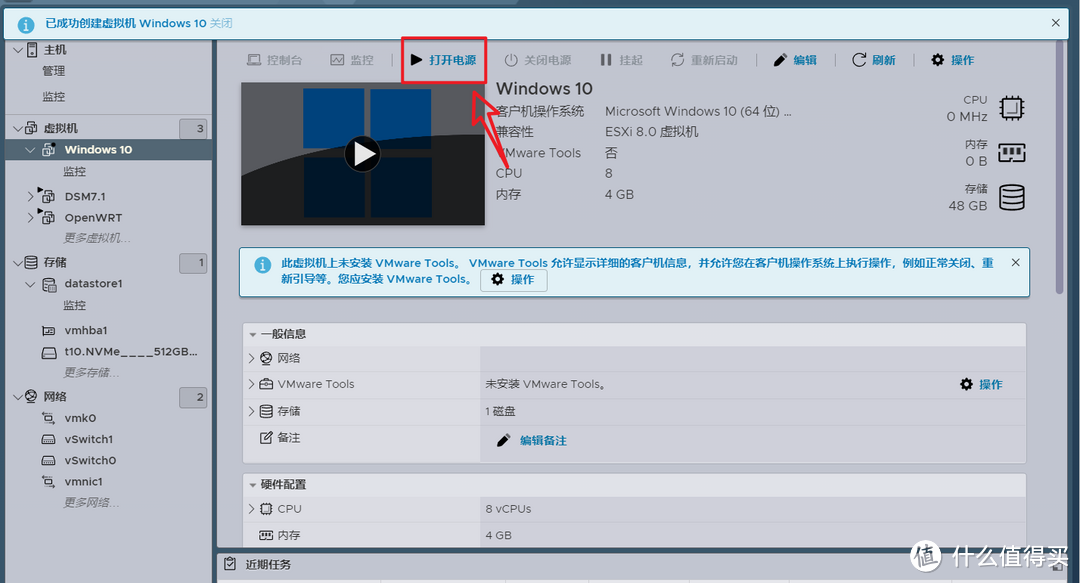The width and height of the screenshot is (1080, 583).
Task: Click 操作 button in VMware Tools warning
Action: 513,280
